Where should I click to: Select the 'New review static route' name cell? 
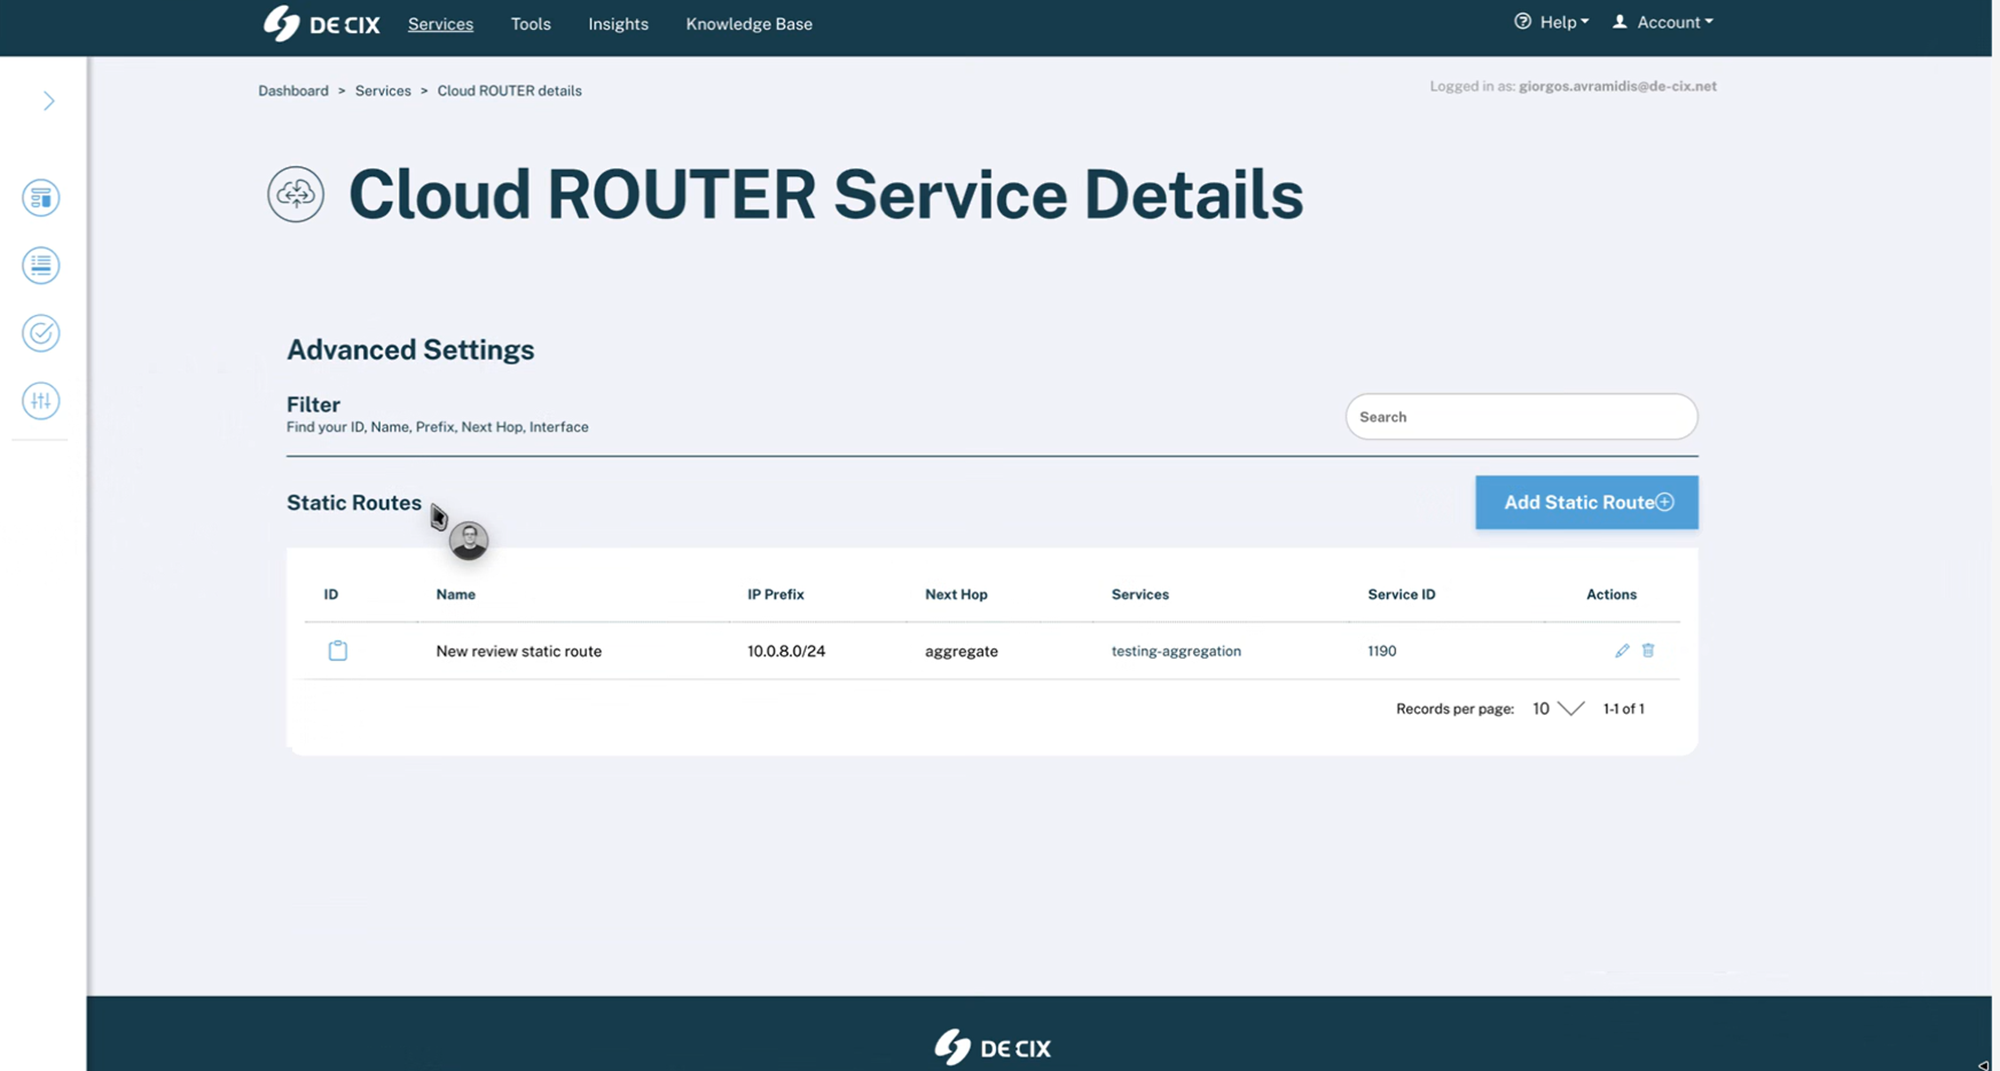(x=519, y=651)
